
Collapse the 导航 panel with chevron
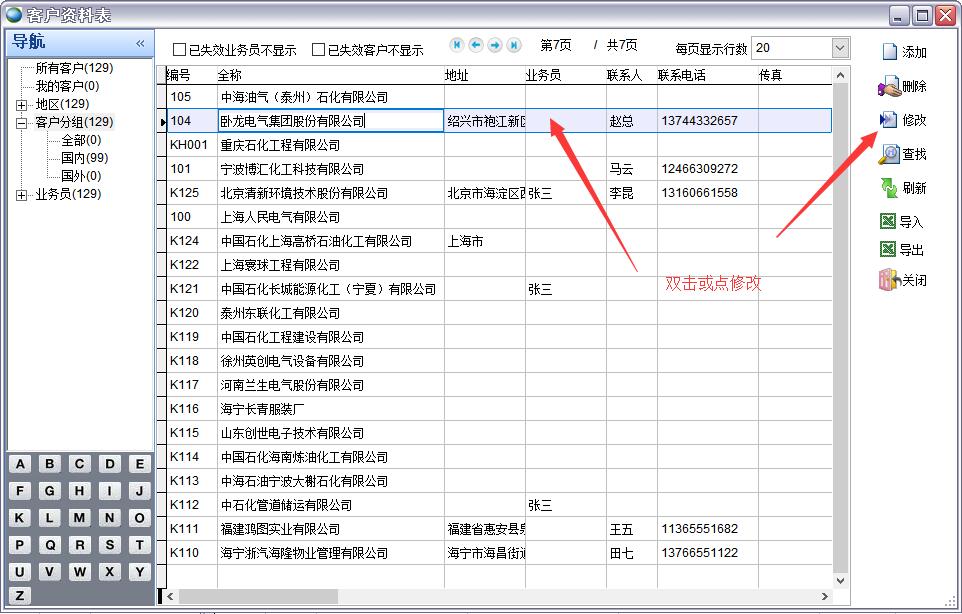point(140,43)
